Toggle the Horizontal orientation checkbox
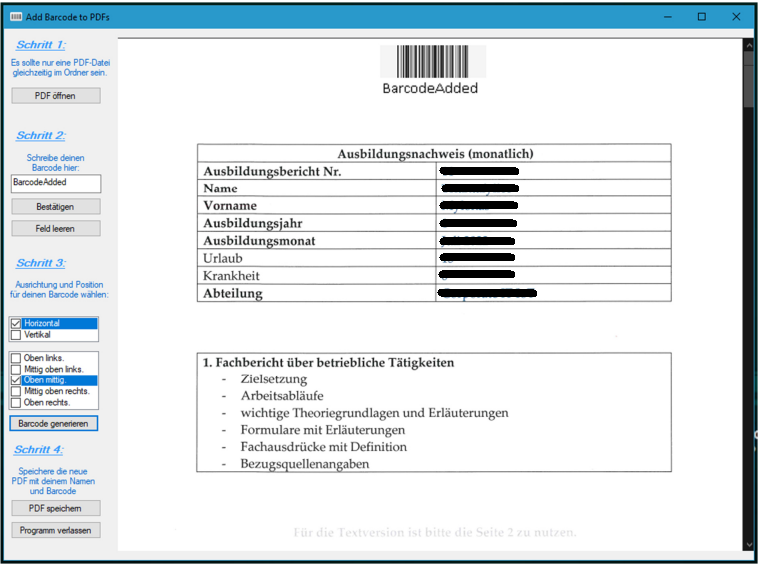759x565 pixels. 16,323
